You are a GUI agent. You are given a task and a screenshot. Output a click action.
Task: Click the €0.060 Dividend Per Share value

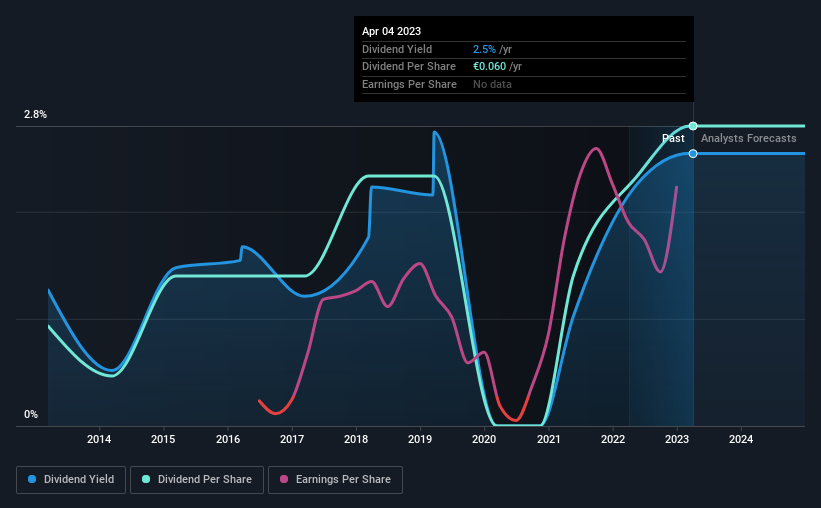(x=490, y=67)
